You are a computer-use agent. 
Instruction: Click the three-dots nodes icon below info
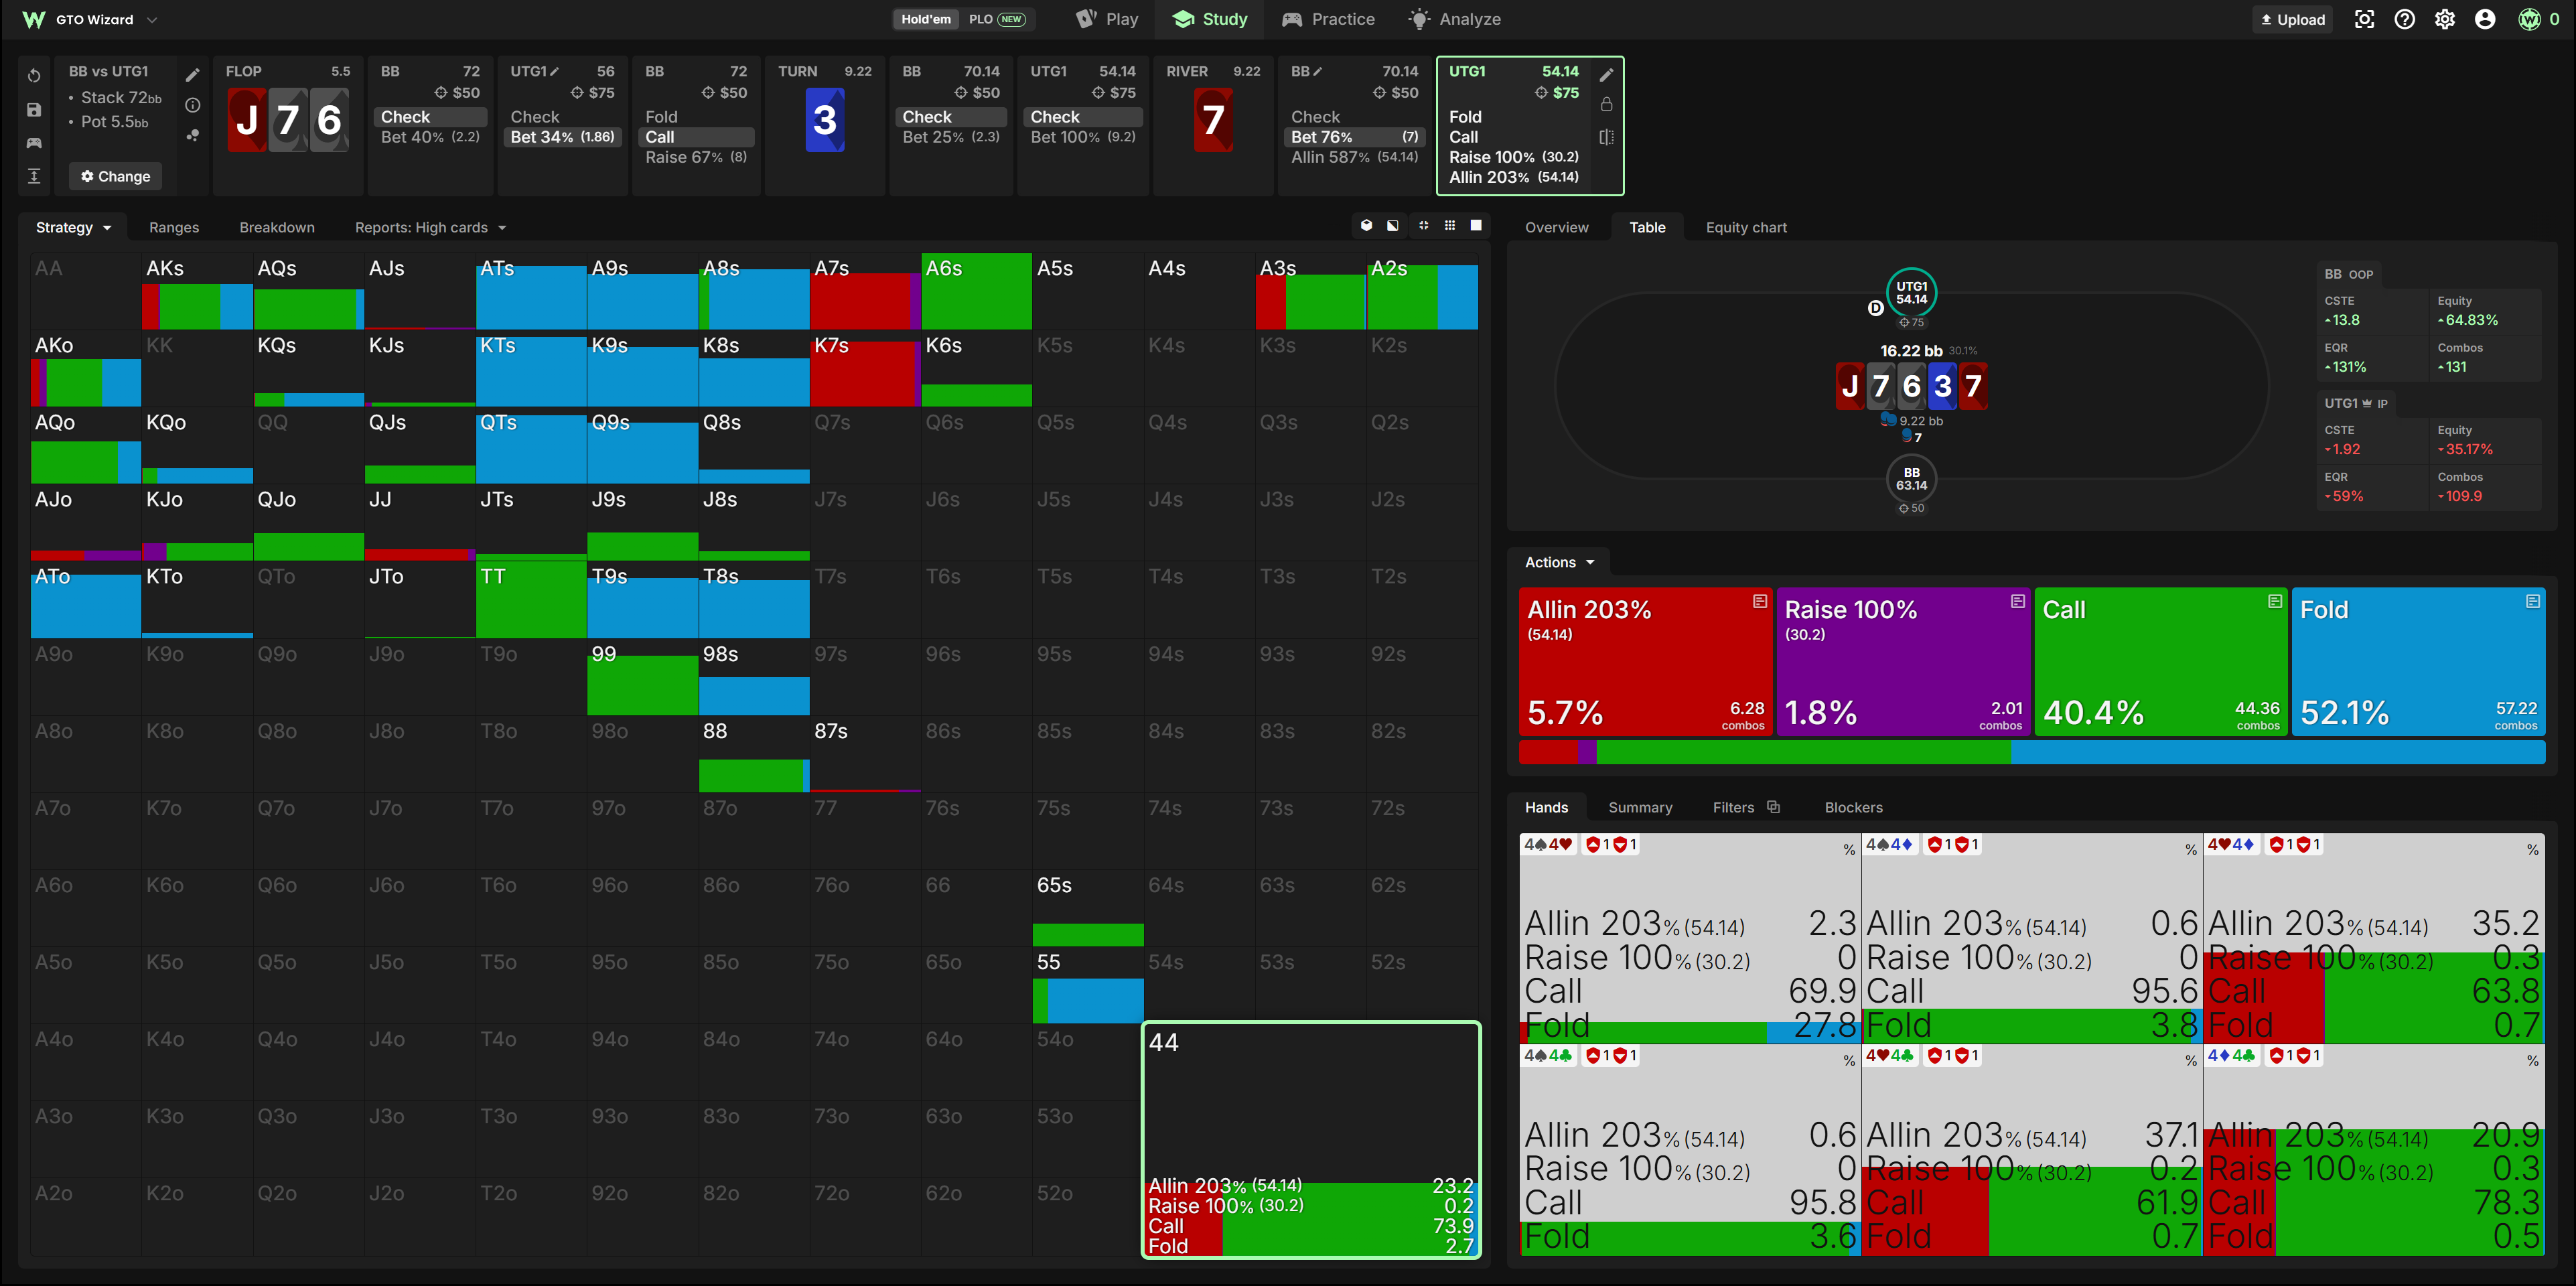193,135
